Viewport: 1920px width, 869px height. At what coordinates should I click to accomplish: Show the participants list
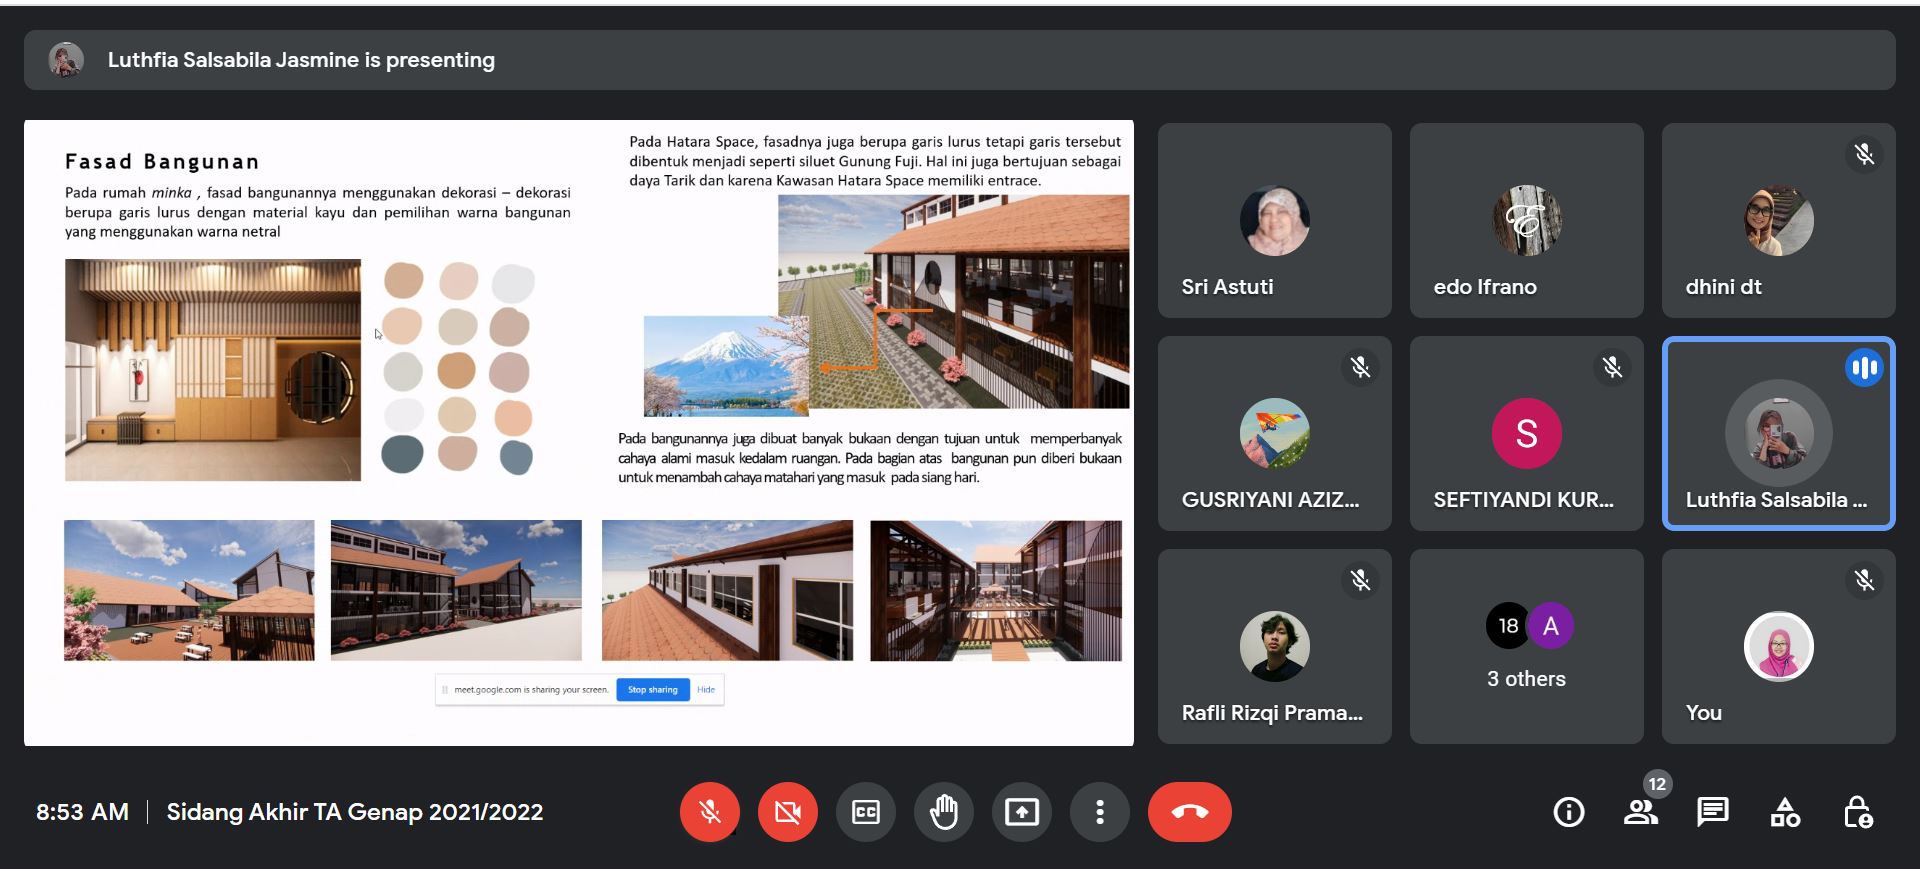[x=1641, y=812]
